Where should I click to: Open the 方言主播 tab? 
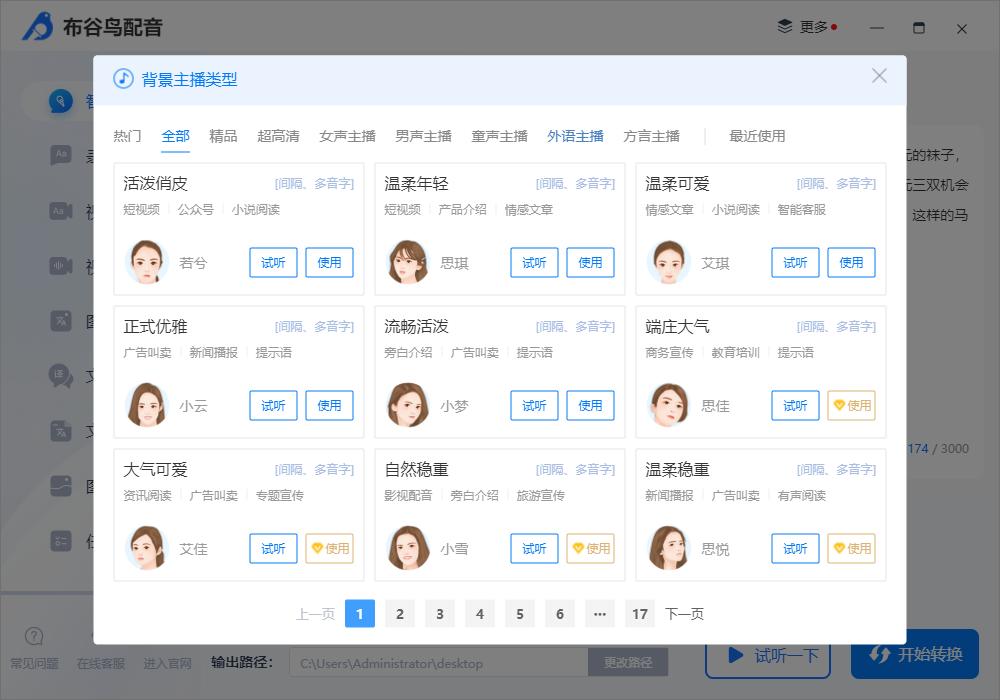[x=651, y=136]
